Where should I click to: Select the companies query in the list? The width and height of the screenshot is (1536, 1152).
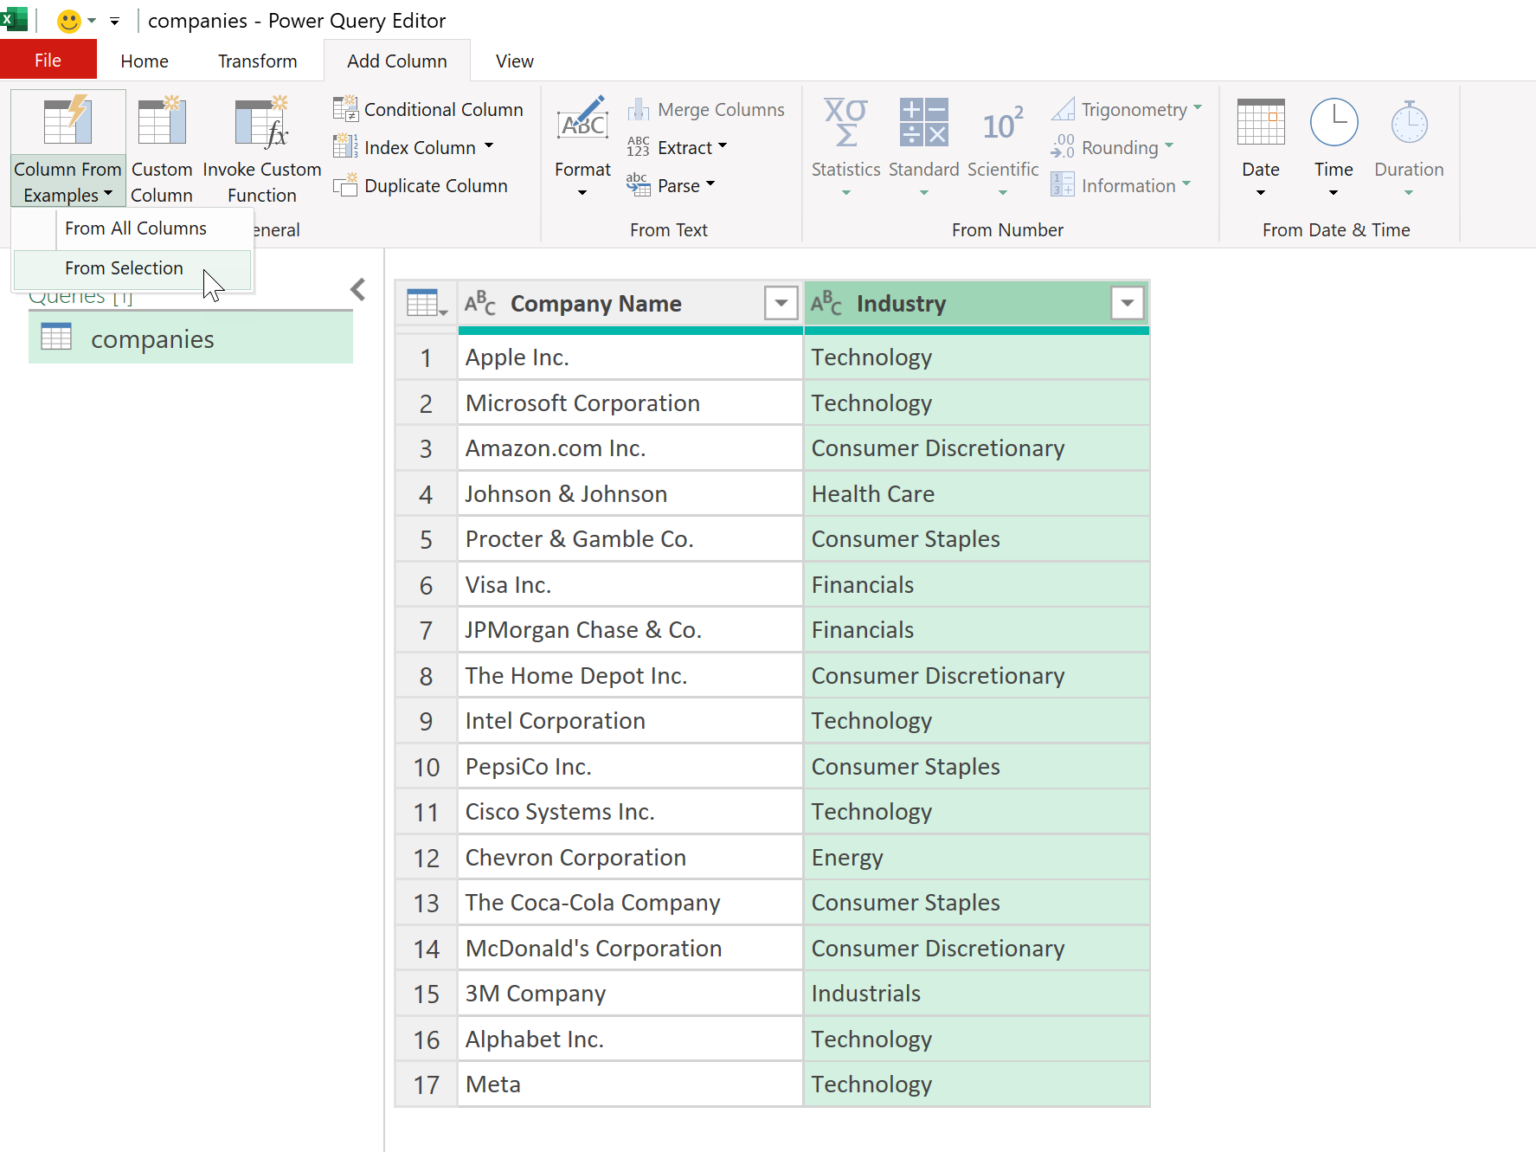point(152,339)
